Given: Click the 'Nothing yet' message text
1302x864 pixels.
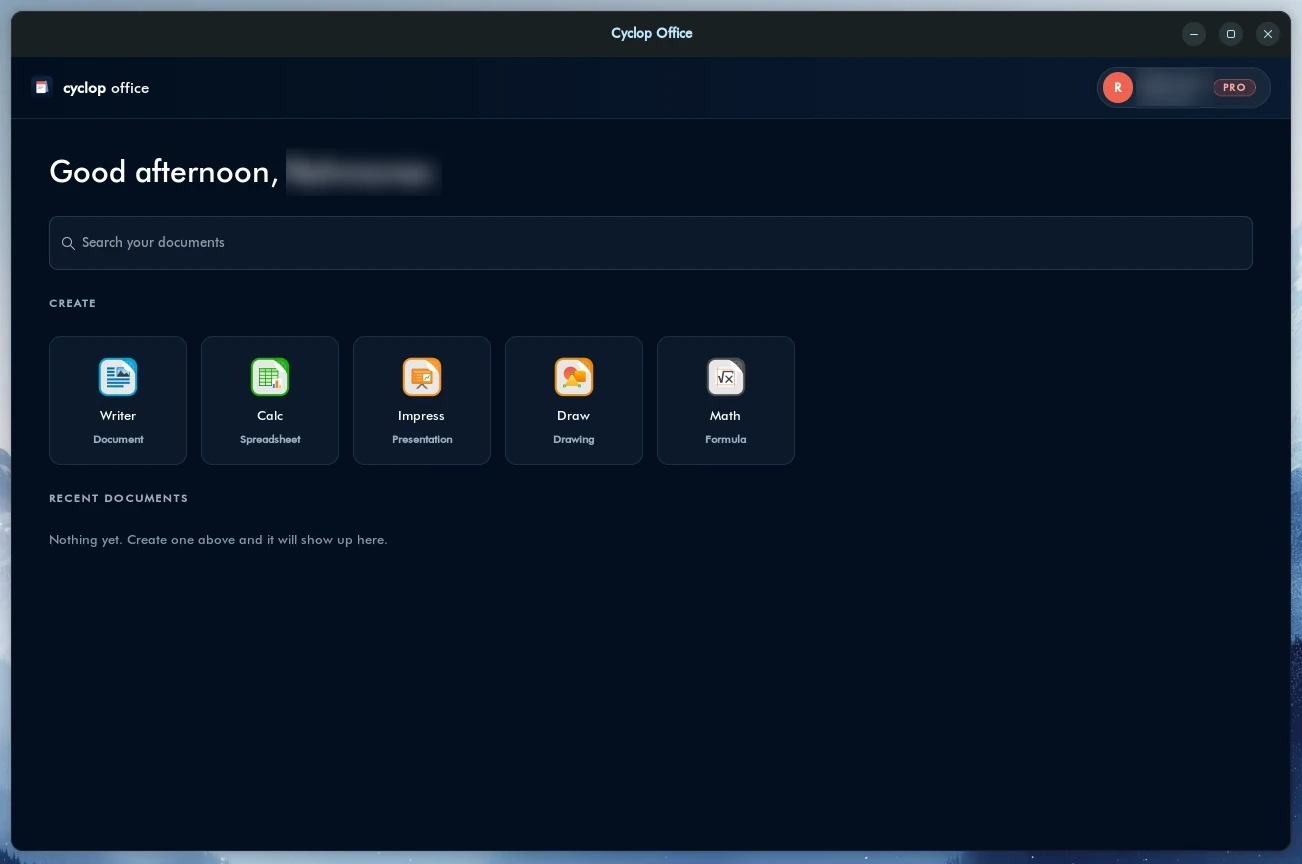Looking at the screenshot, I should 218,540.
